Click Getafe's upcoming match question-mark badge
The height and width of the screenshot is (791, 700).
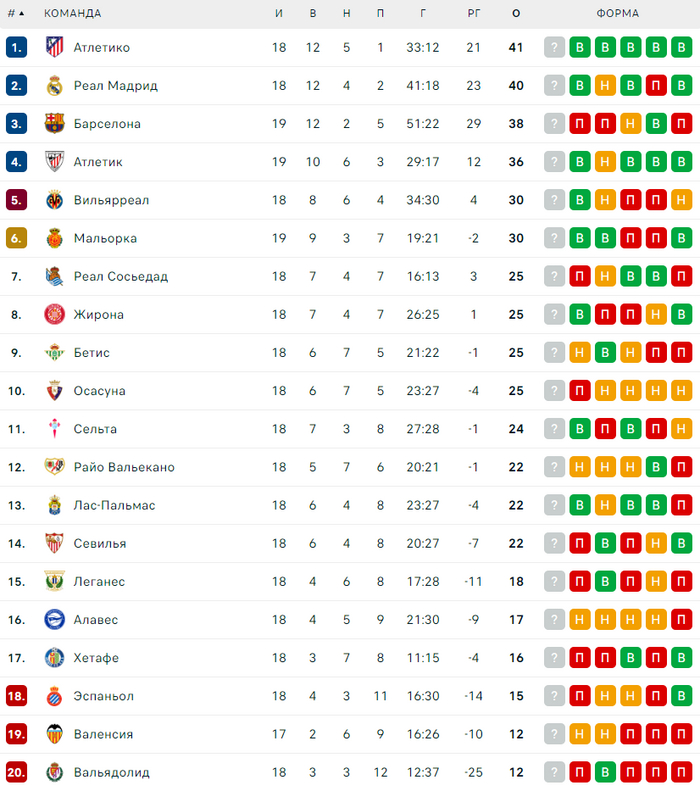coord(555,657)
